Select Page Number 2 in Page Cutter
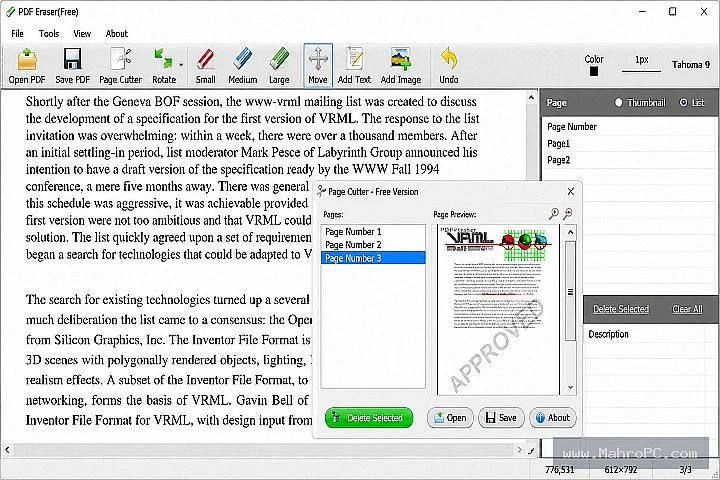This screenshot has height=480, width=720. [x=373, y=245]
